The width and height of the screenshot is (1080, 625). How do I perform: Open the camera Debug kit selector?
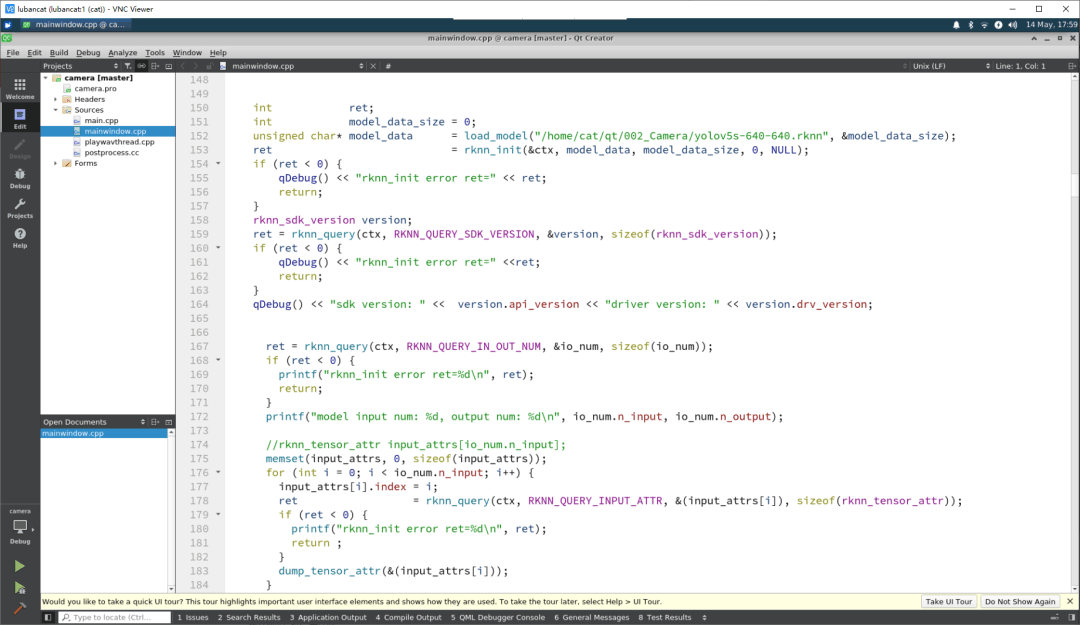(20, 527)
